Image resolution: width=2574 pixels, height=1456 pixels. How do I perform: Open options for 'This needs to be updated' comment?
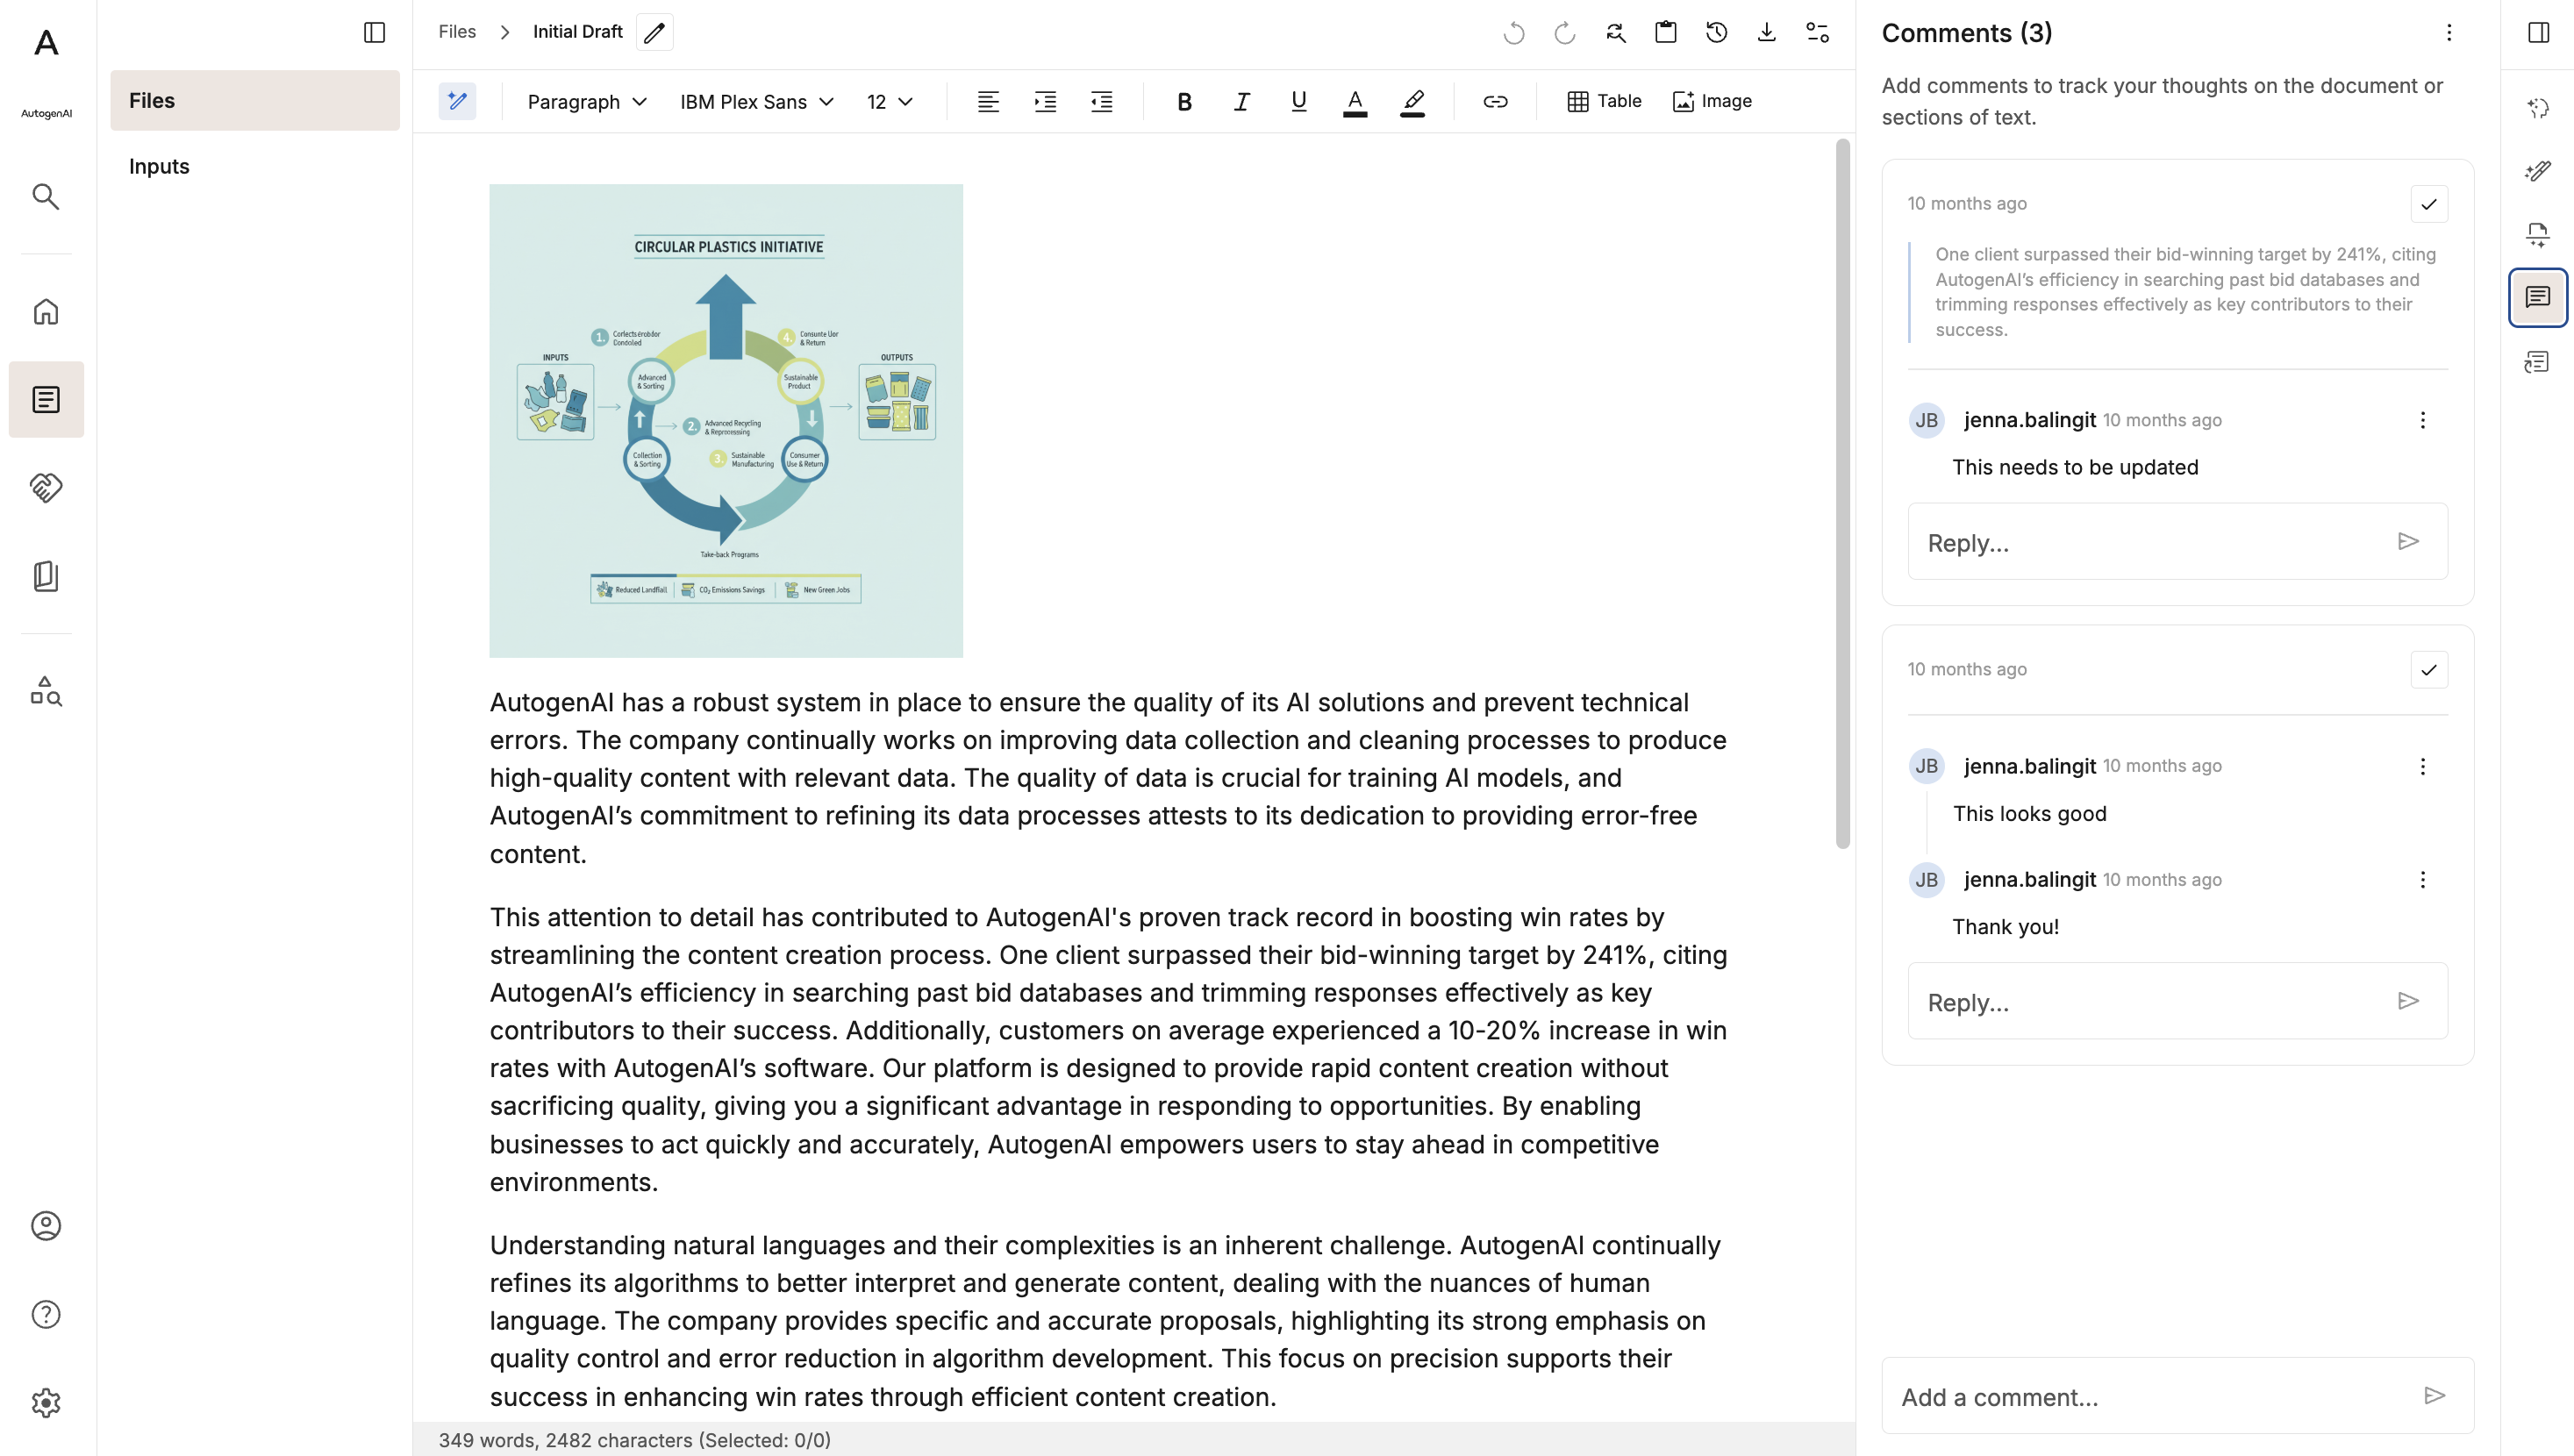pyautogui.click(x=2423, y=420)
